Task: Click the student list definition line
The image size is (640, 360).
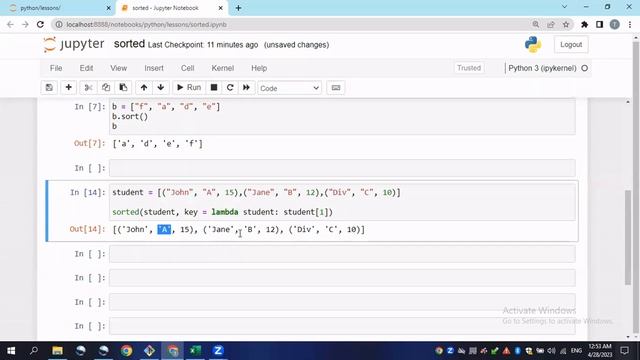Action: (x=256, y=192)
